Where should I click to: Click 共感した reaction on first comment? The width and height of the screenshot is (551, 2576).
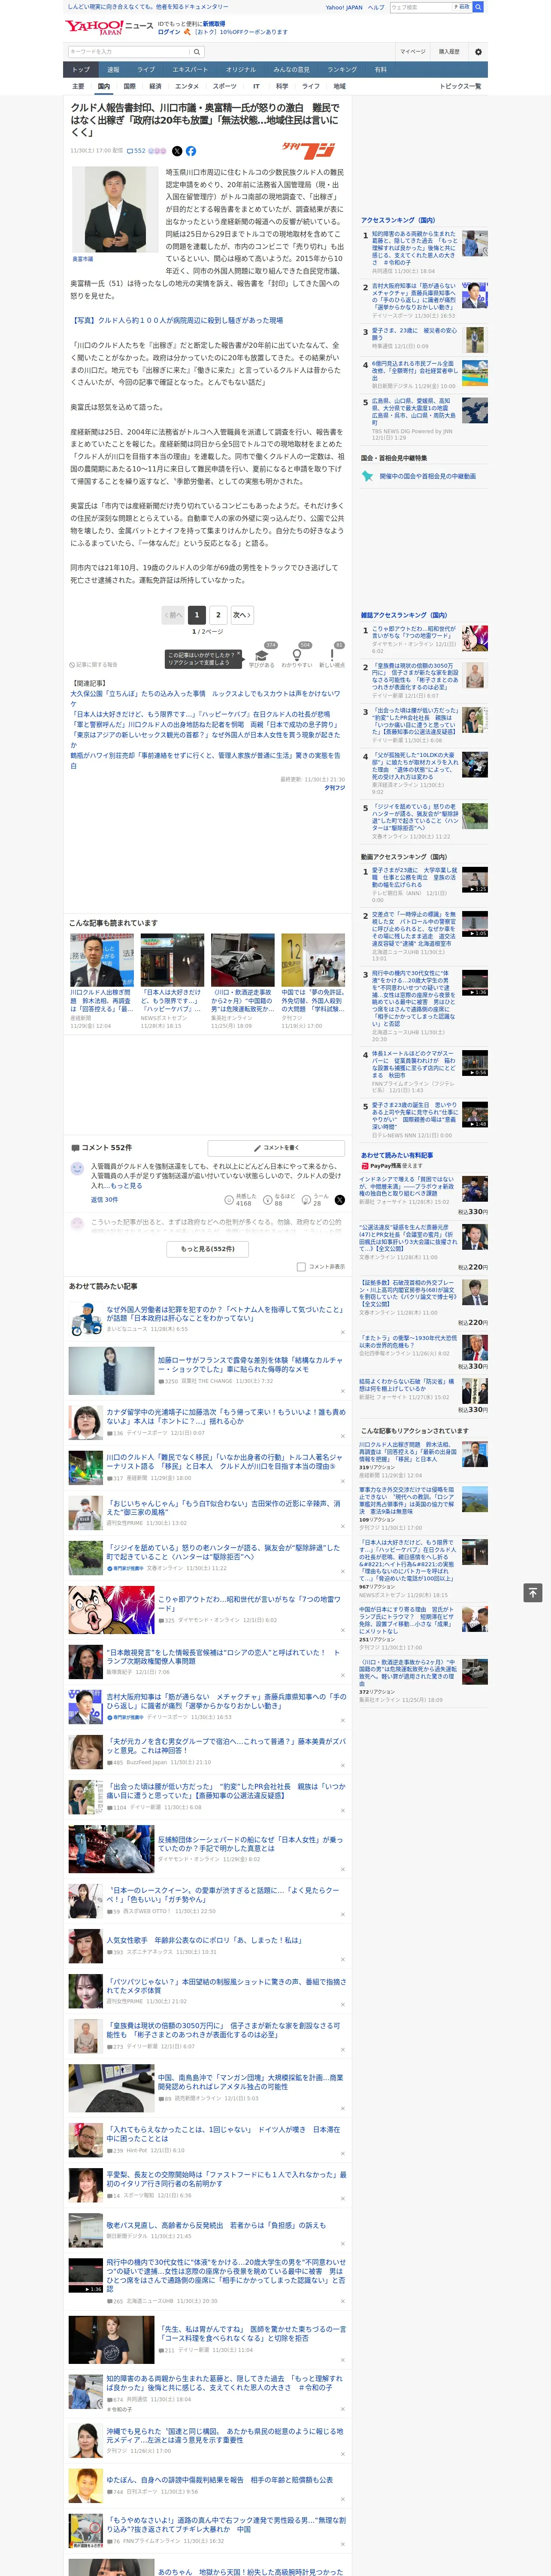[x=241, y=1199]
